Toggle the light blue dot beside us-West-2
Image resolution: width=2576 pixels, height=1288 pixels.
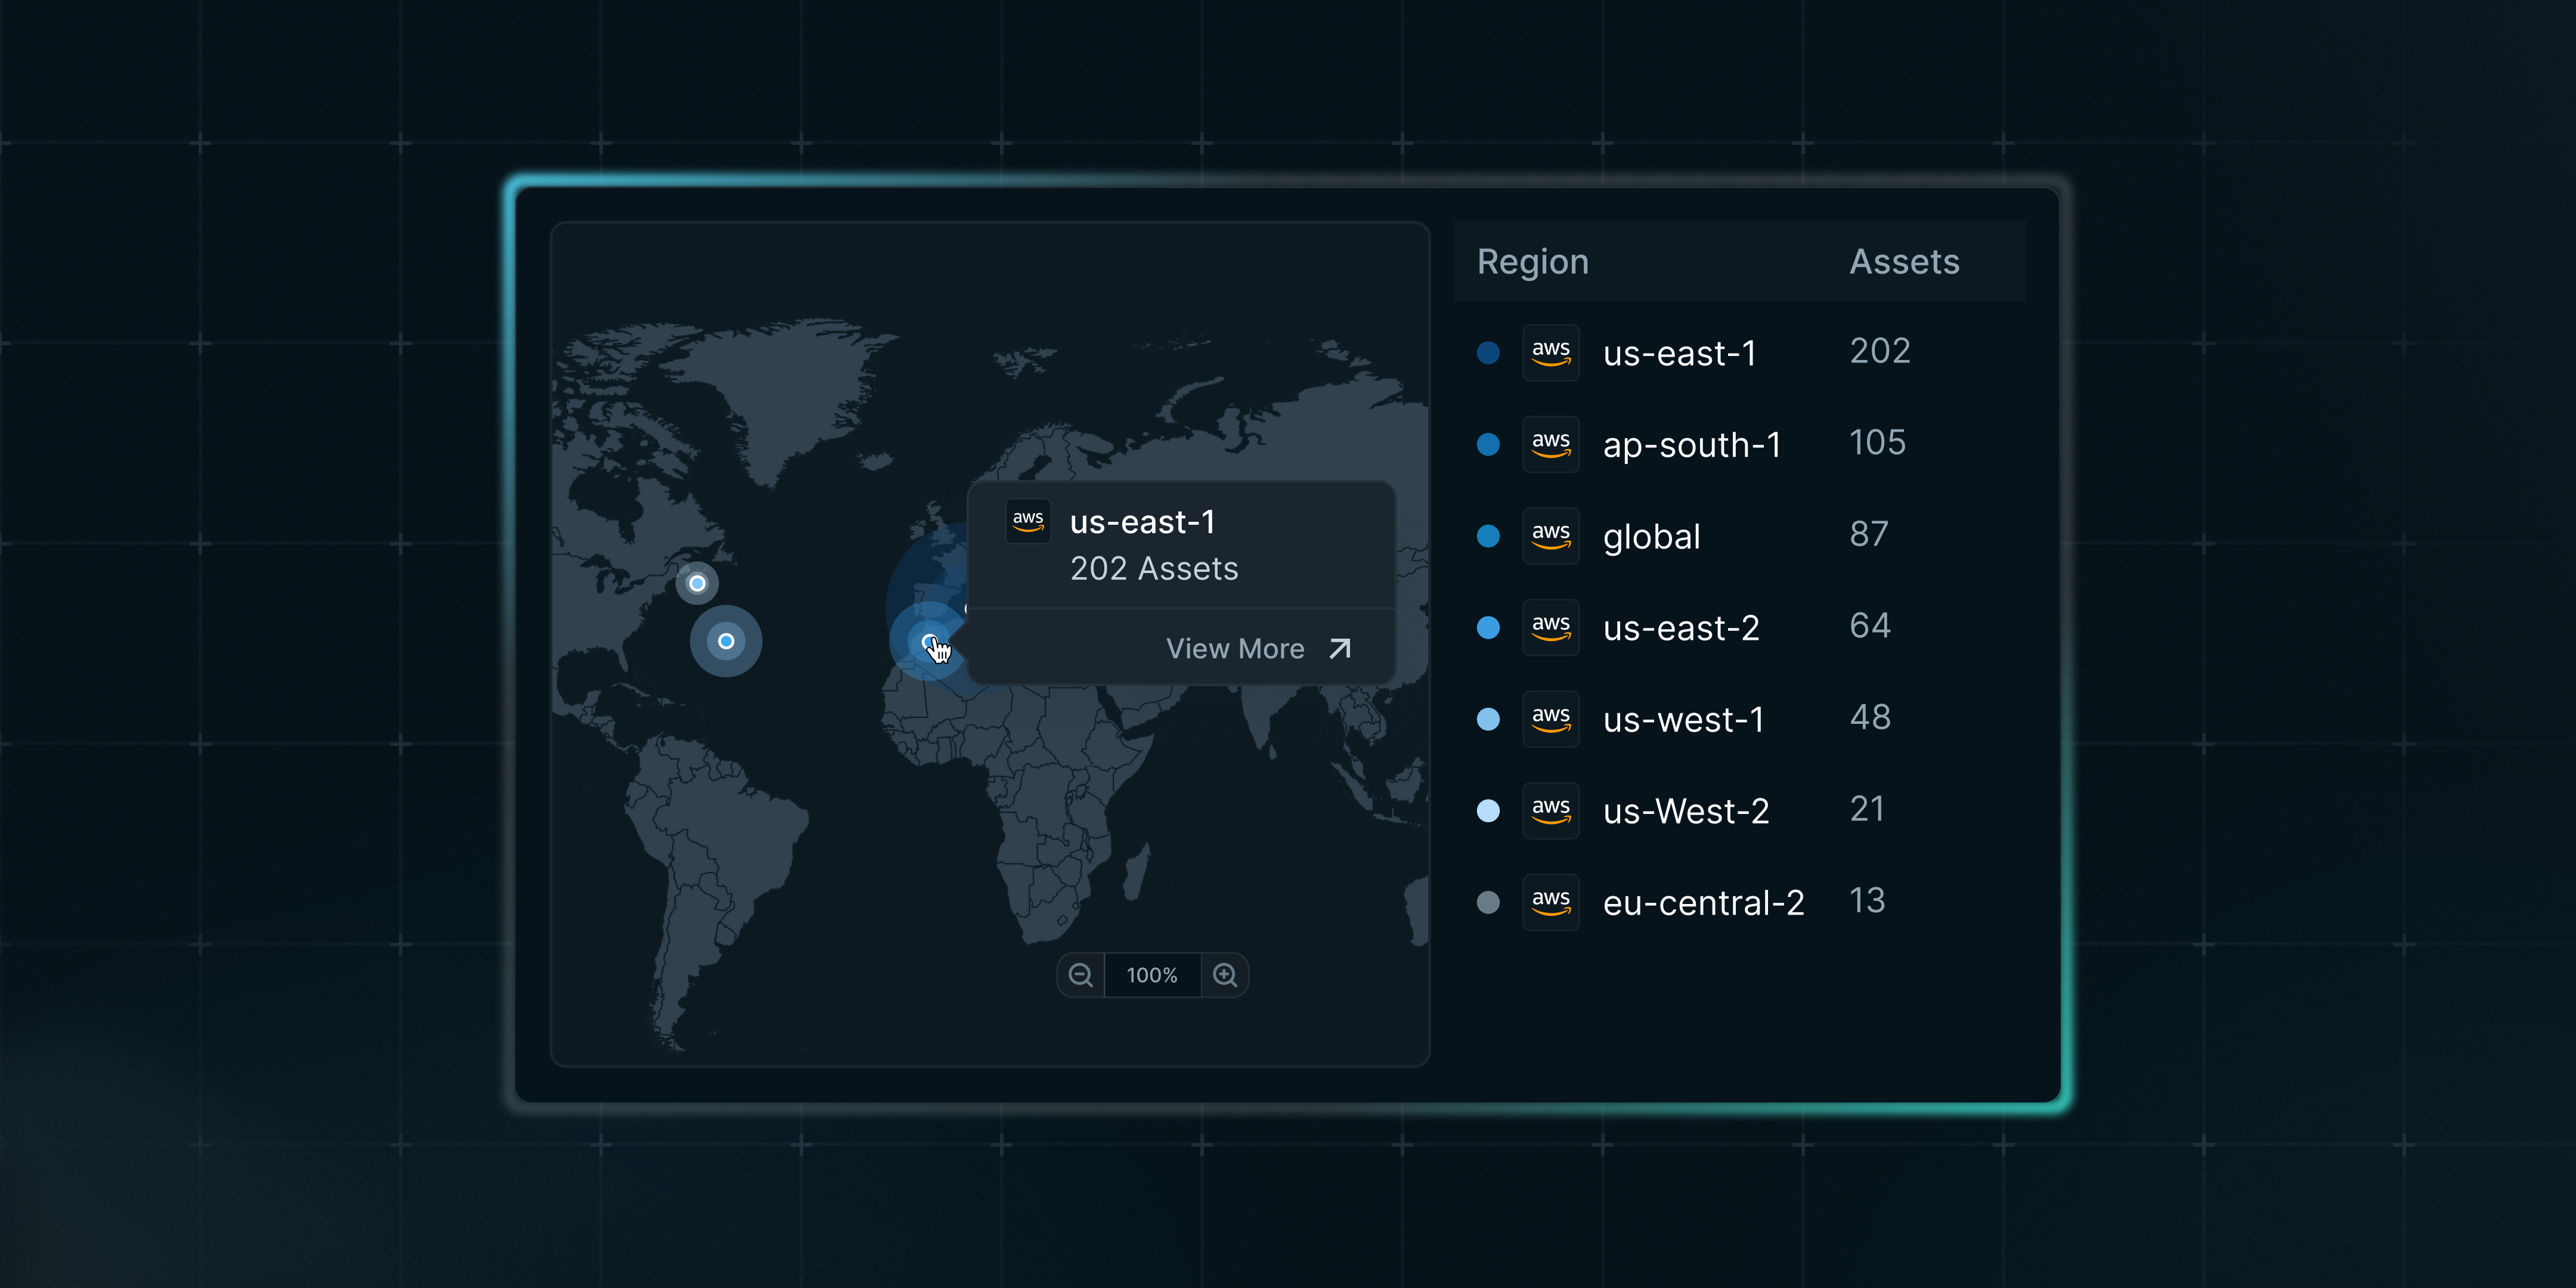[x=1489, y=810]
